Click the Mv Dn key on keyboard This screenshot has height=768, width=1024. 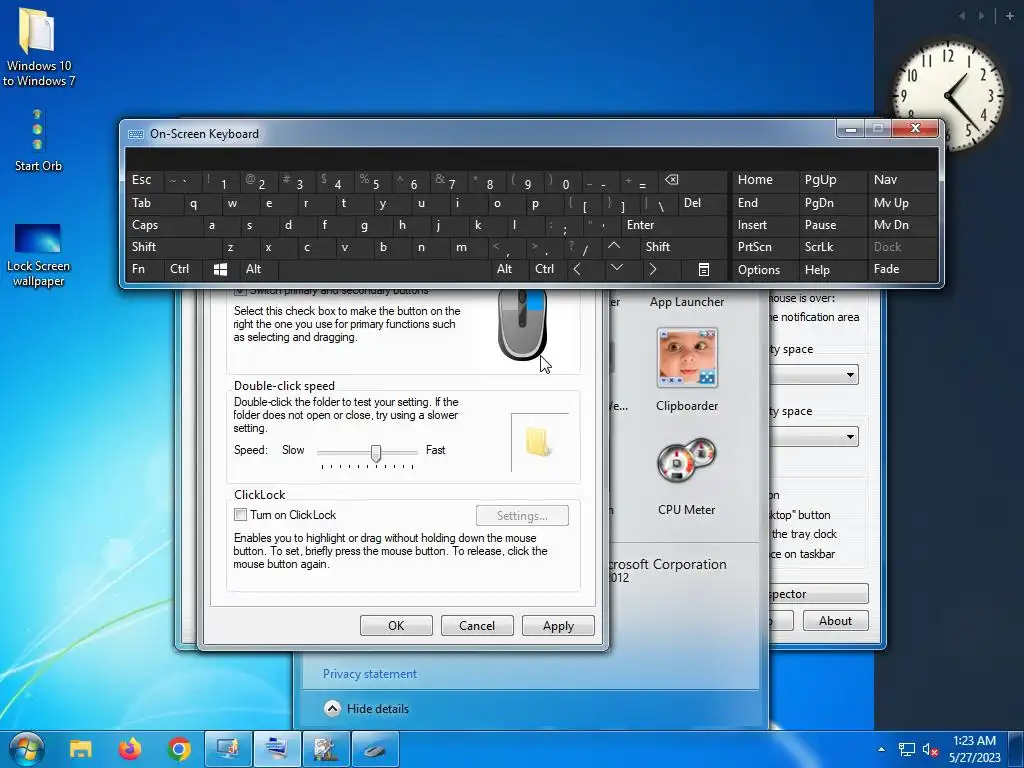click(x=903, y=225)
